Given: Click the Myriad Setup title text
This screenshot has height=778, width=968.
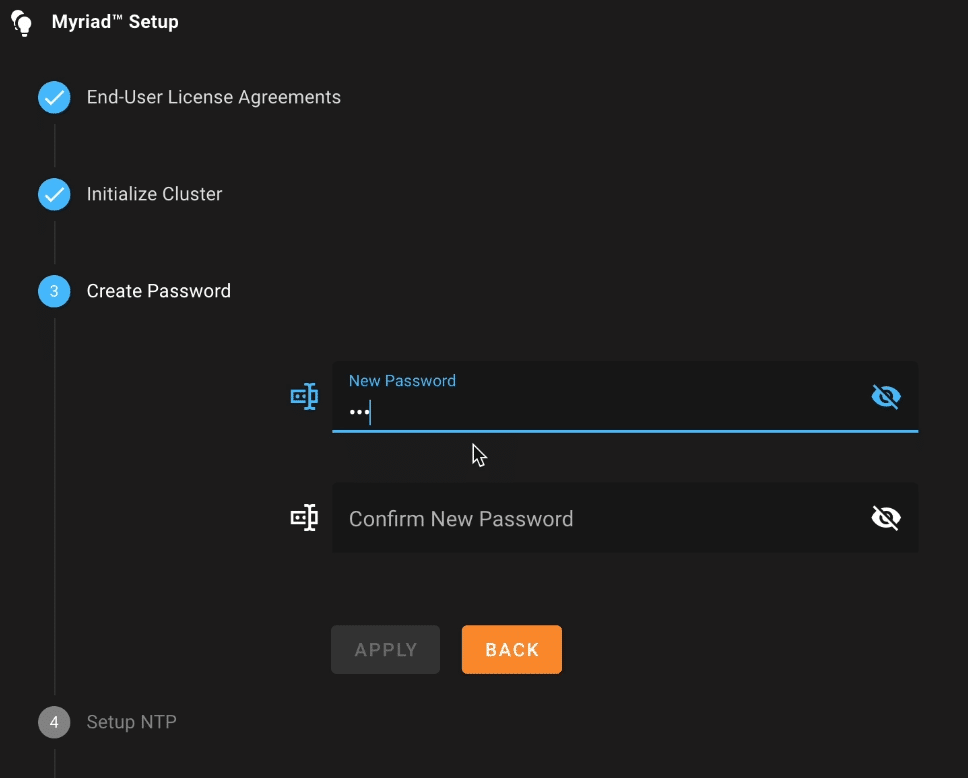Looking at the screenshot, I should [115, 22].
